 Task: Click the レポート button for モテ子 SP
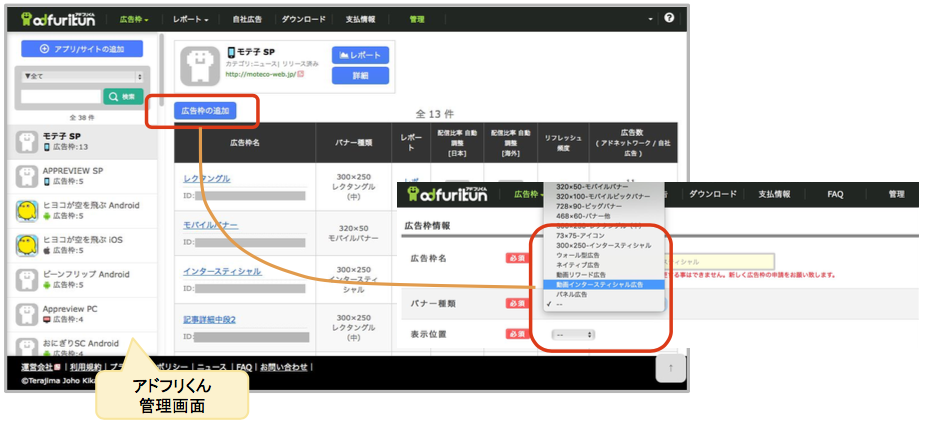[360, 55]
